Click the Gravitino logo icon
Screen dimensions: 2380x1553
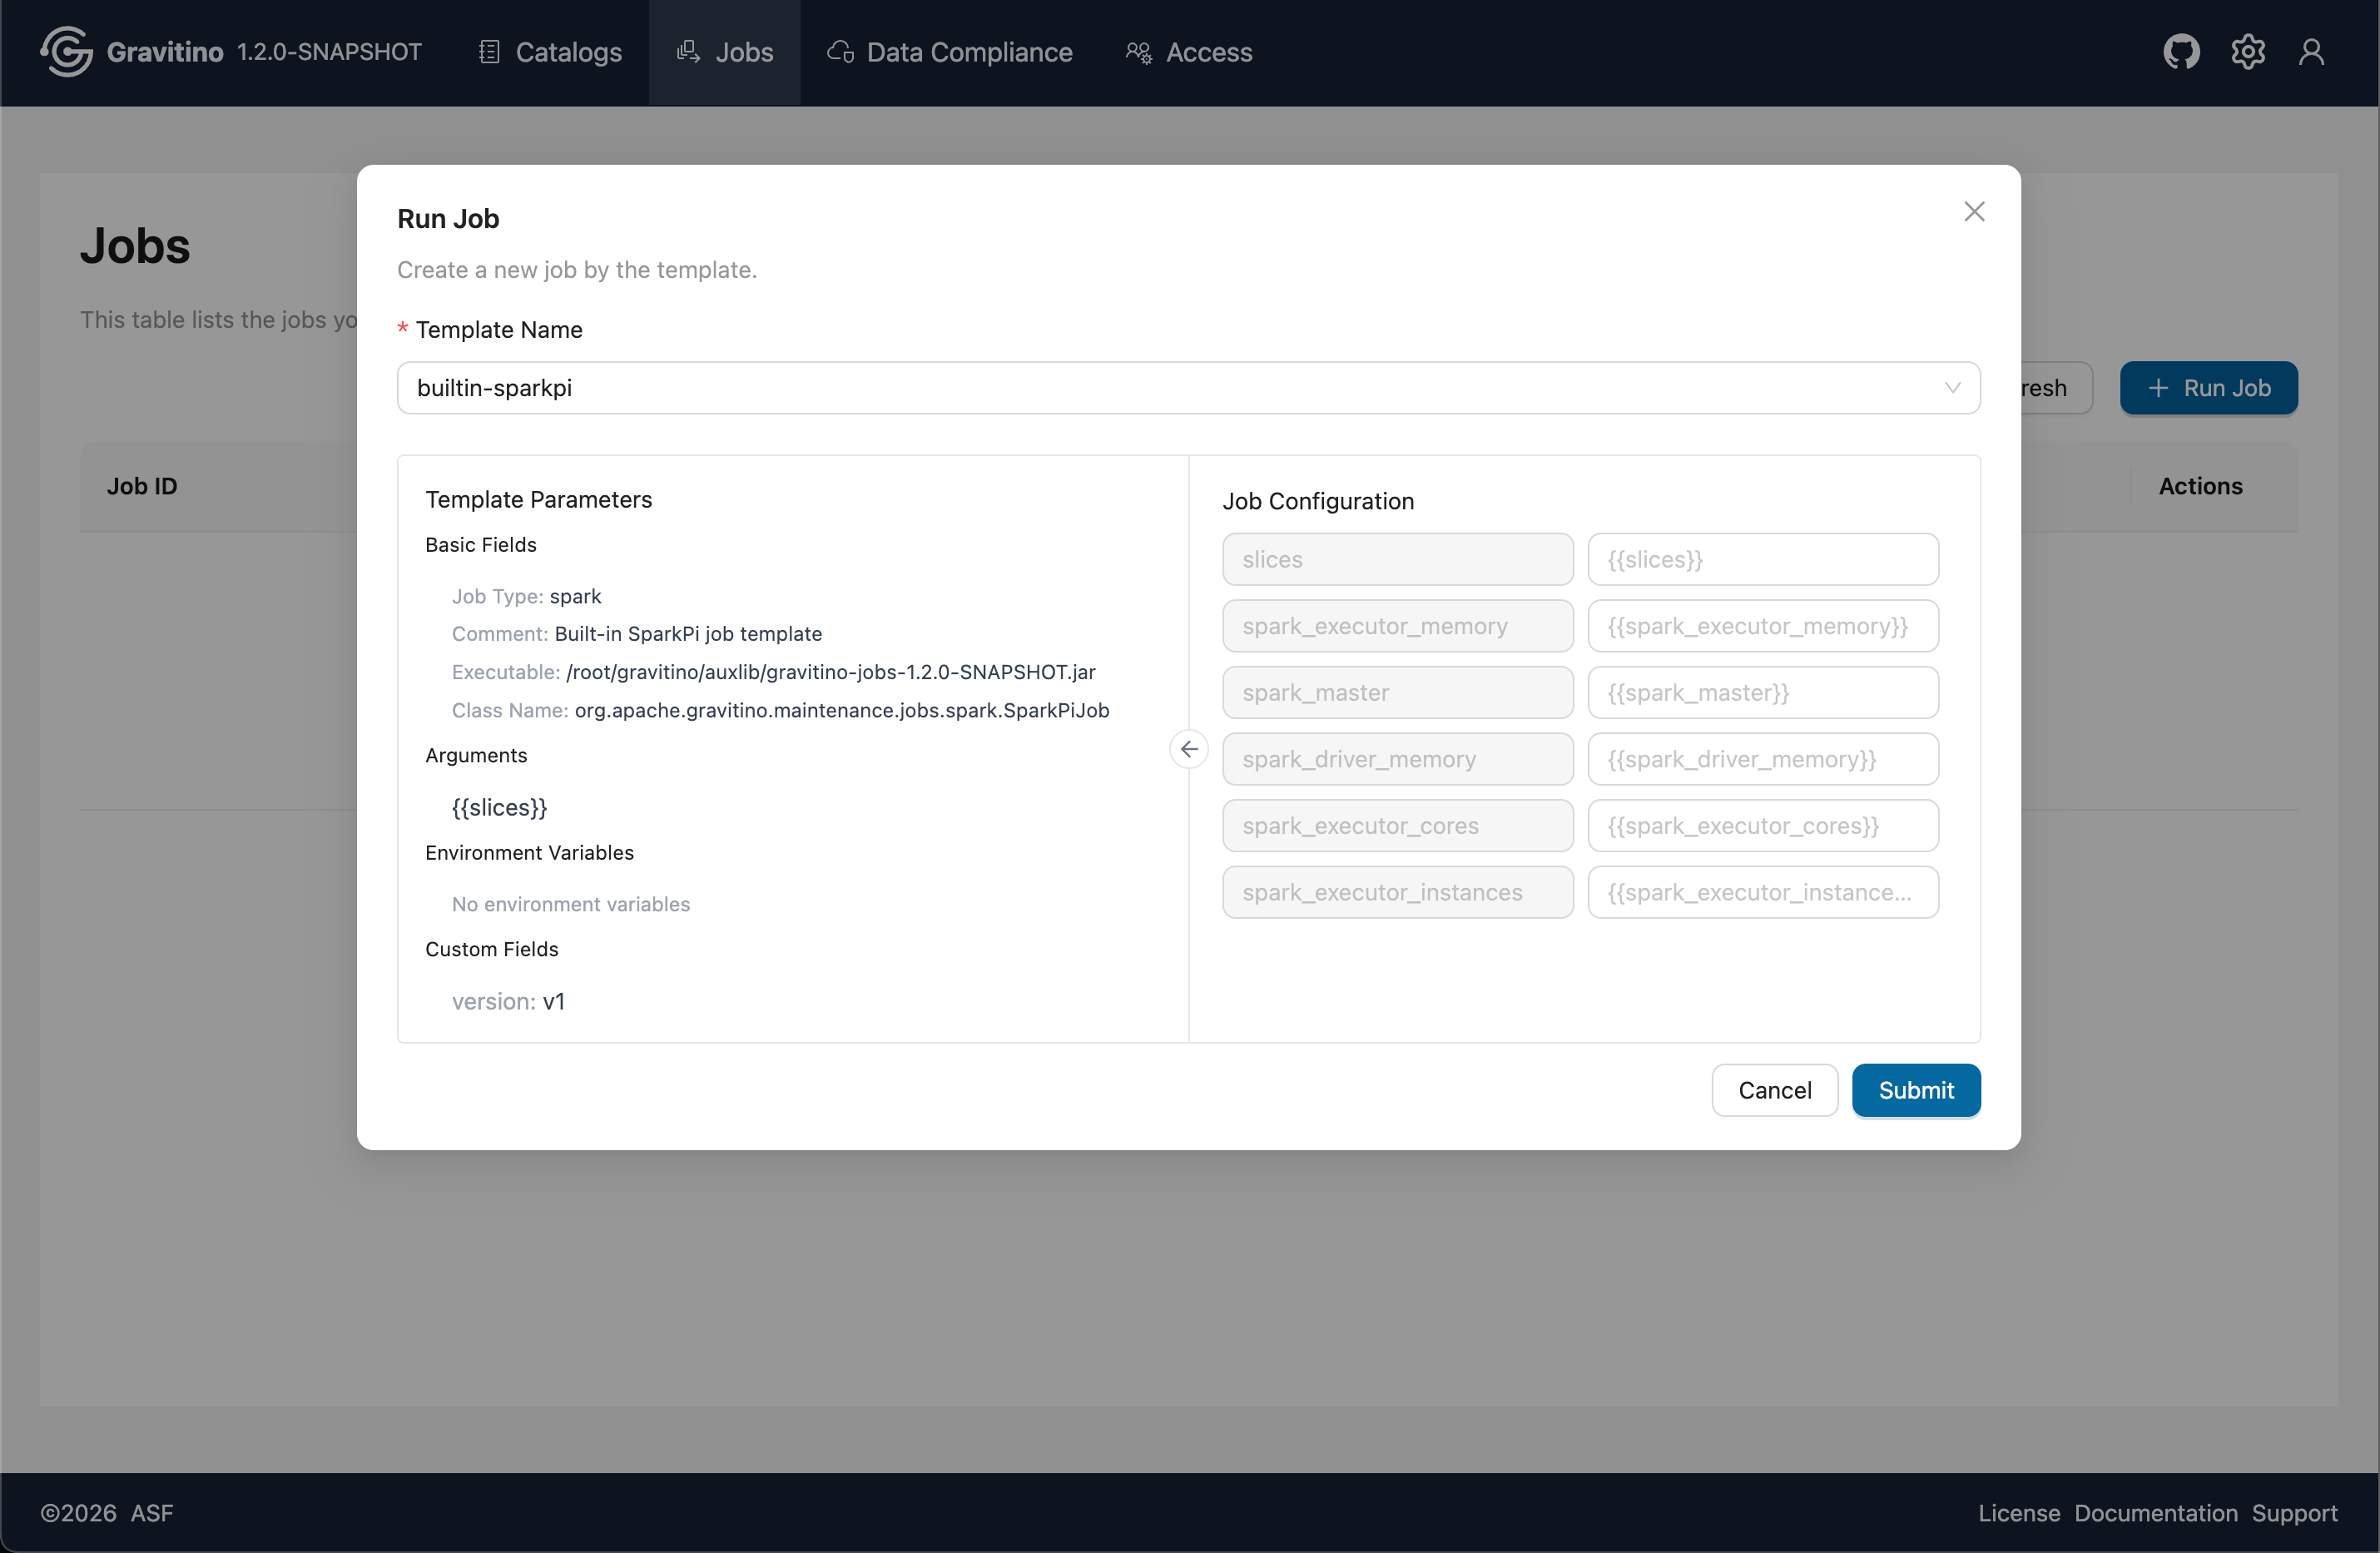tap(66, 52)
